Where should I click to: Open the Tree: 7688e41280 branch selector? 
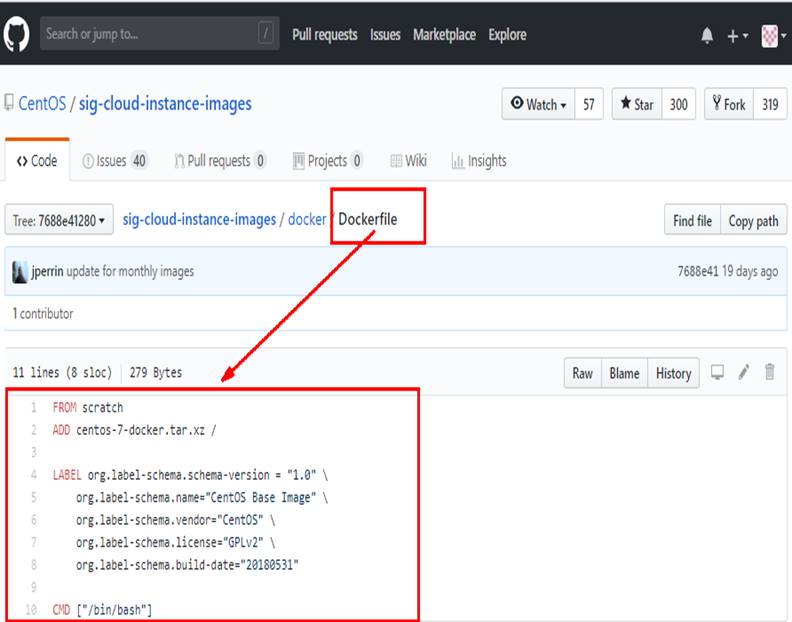tap(59, 220)
